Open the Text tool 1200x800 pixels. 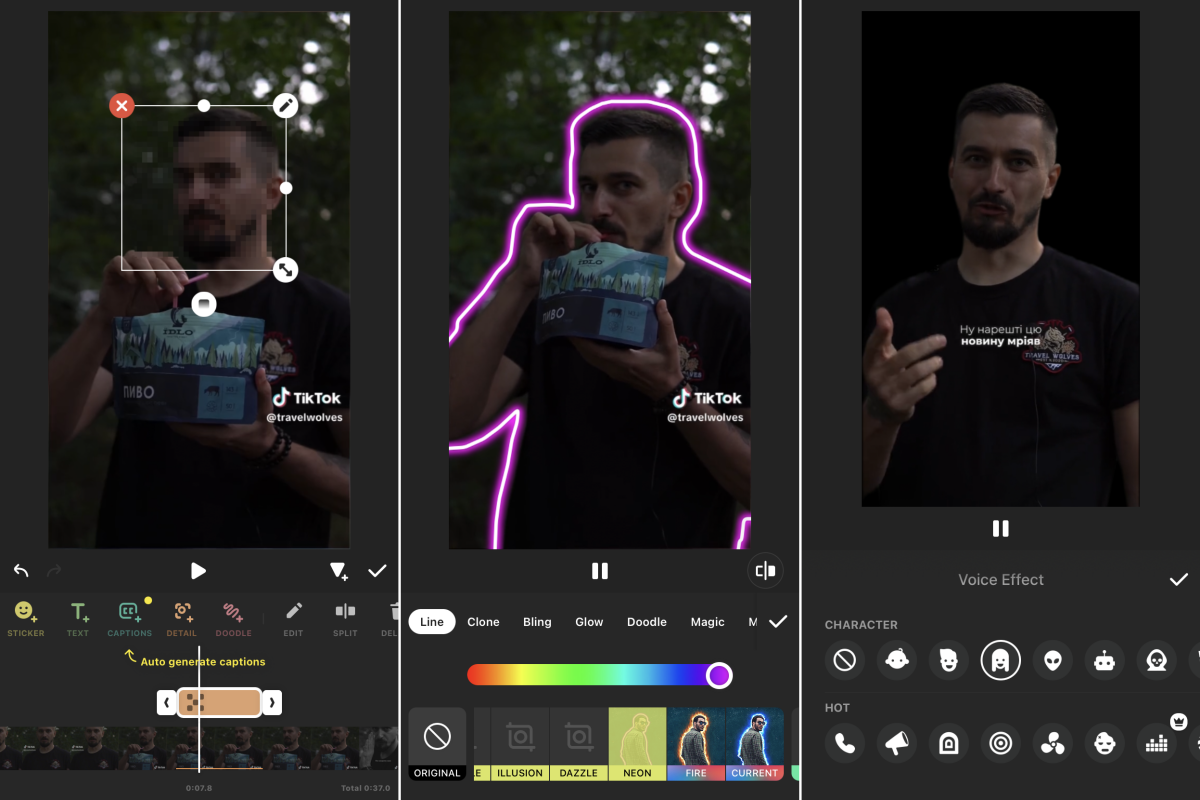point(78,617)
